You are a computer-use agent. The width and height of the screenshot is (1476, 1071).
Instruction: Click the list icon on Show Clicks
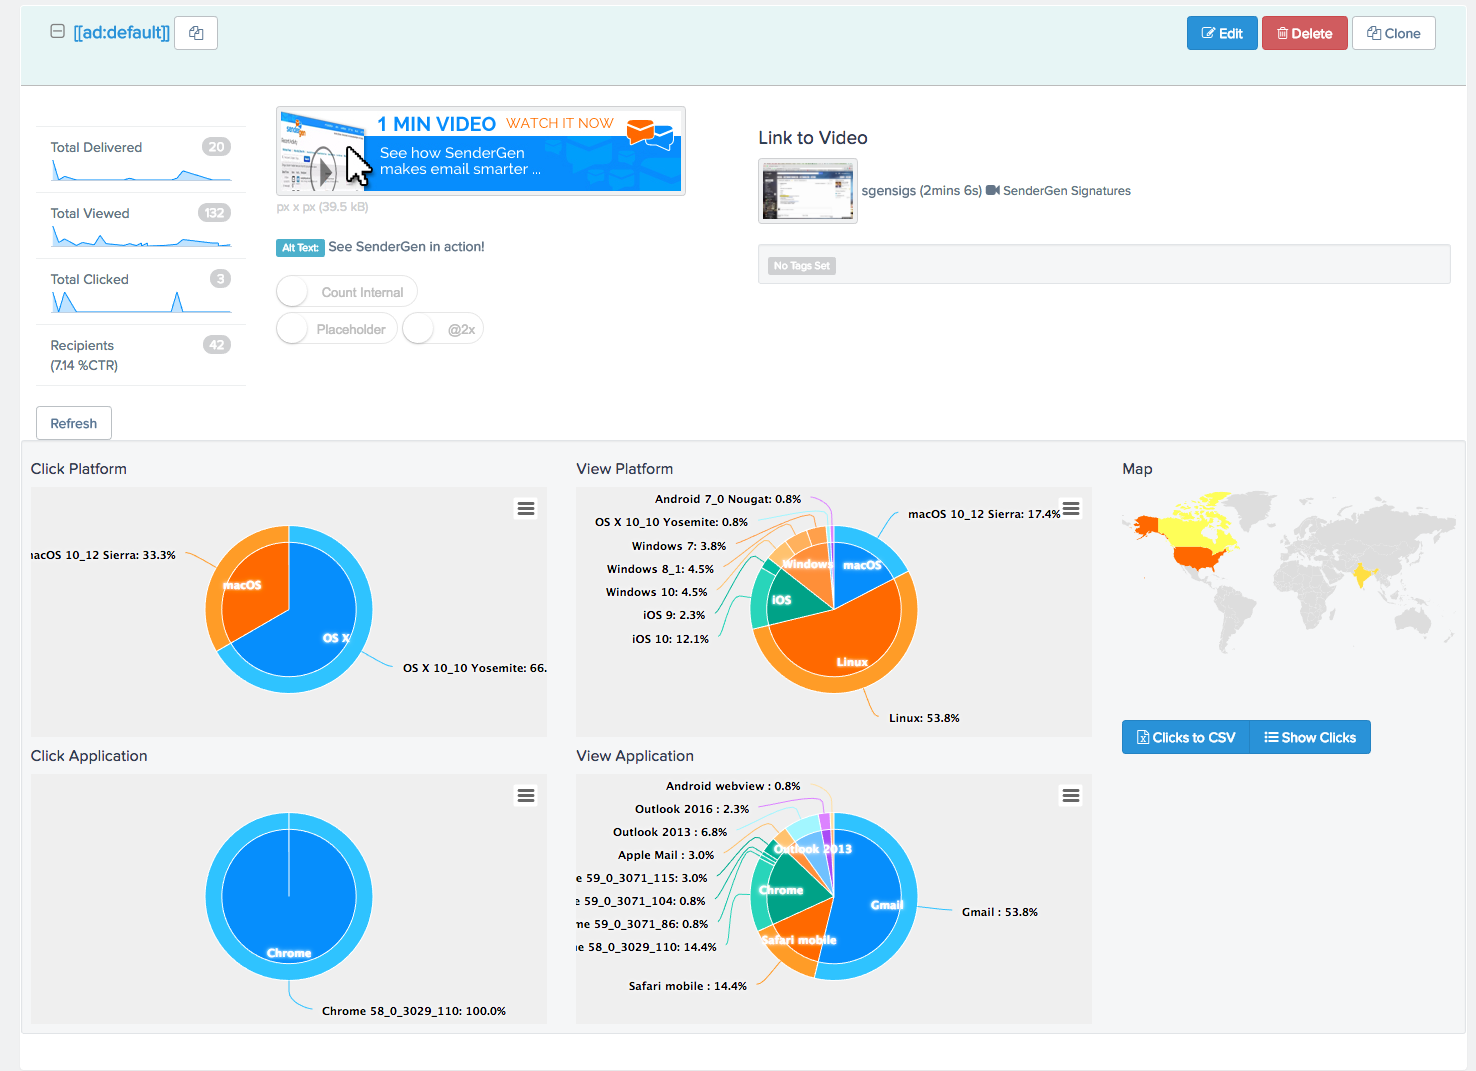click(x=1269, y=737)
